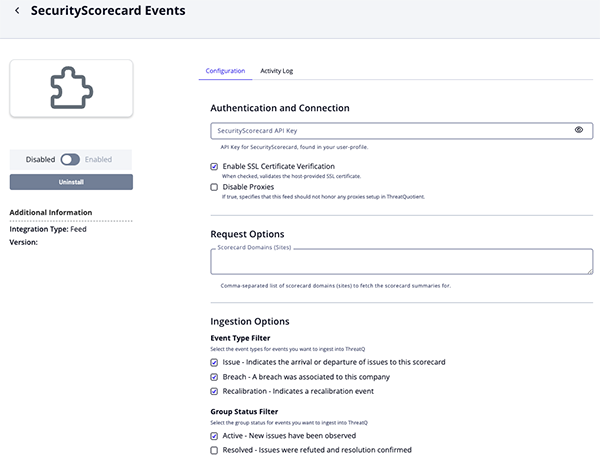600x457 pixels.
Task: Check the Resolved group status checkbox
Action: (x=214, y=450)
